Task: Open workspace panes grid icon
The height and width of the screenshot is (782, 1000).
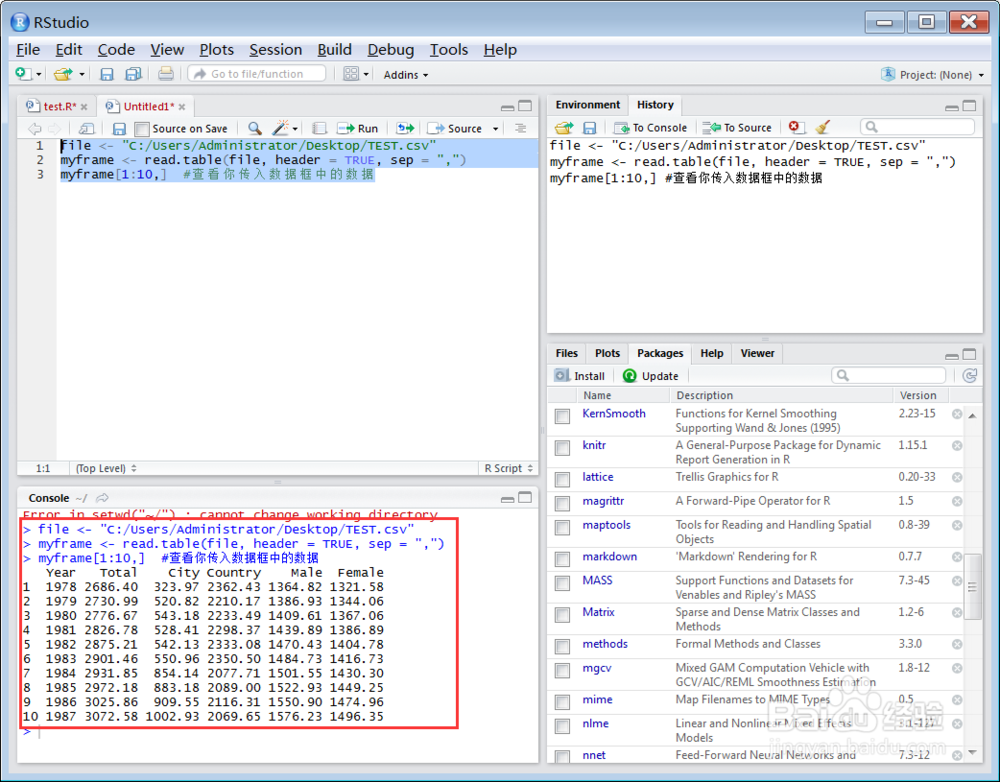Action: (x=351, y=74)
